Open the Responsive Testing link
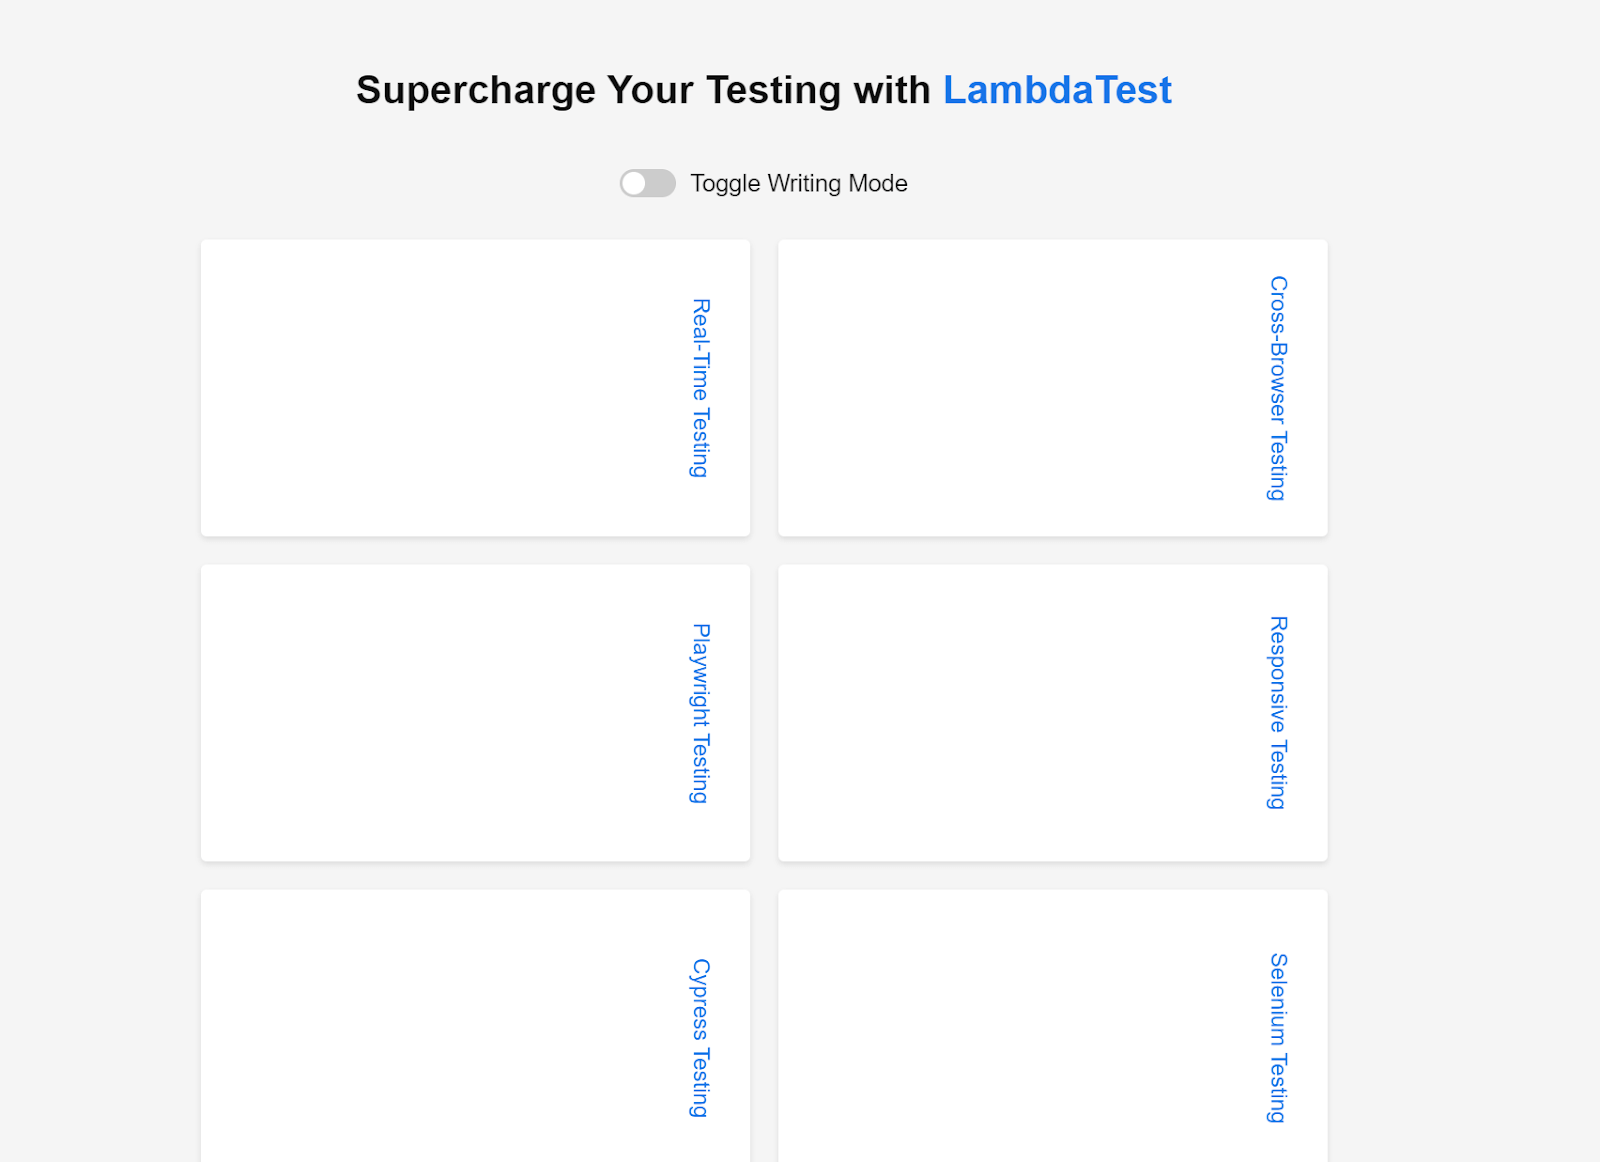The image size is (1600, 1162). coord(1278,713)
